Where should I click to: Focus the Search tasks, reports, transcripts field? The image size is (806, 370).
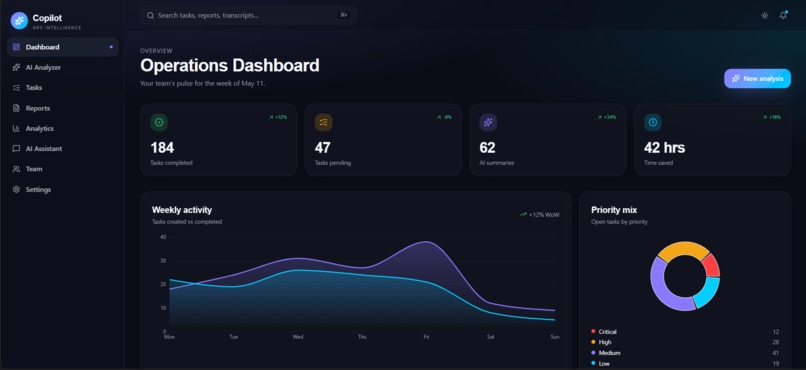click(x=248, y=15)
